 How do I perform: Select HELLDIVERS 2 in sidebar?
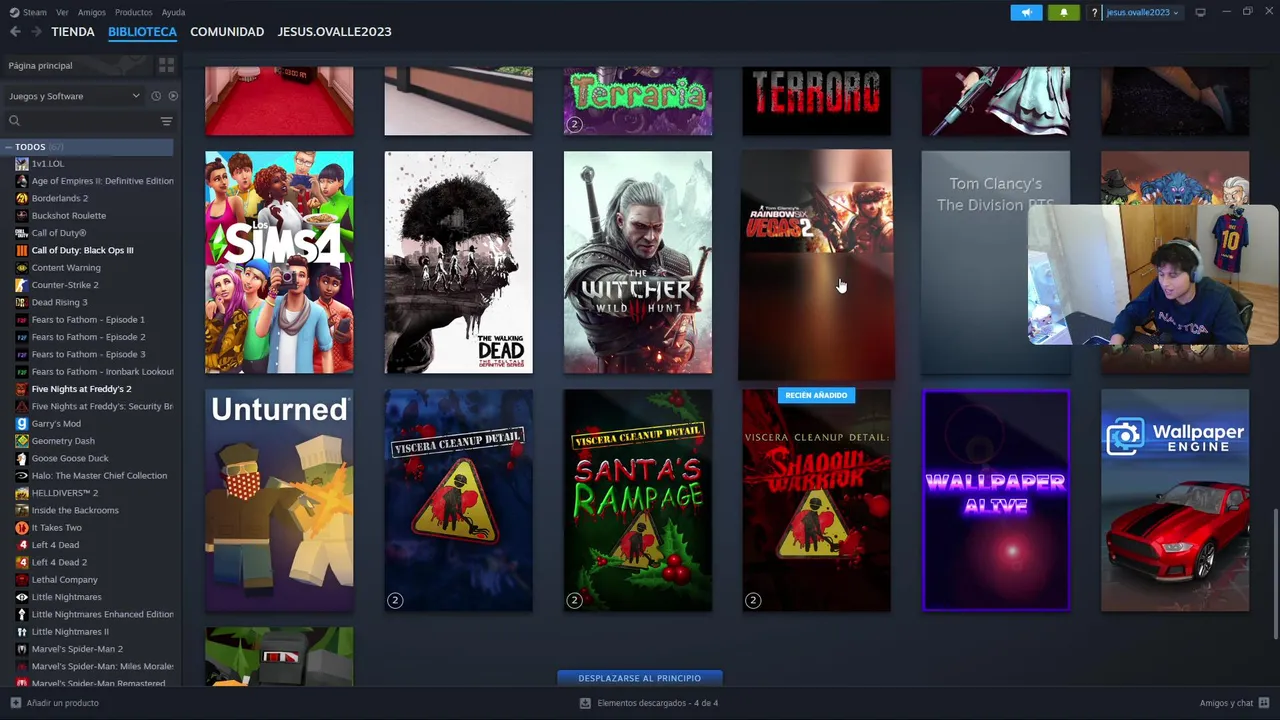(64, 493)
